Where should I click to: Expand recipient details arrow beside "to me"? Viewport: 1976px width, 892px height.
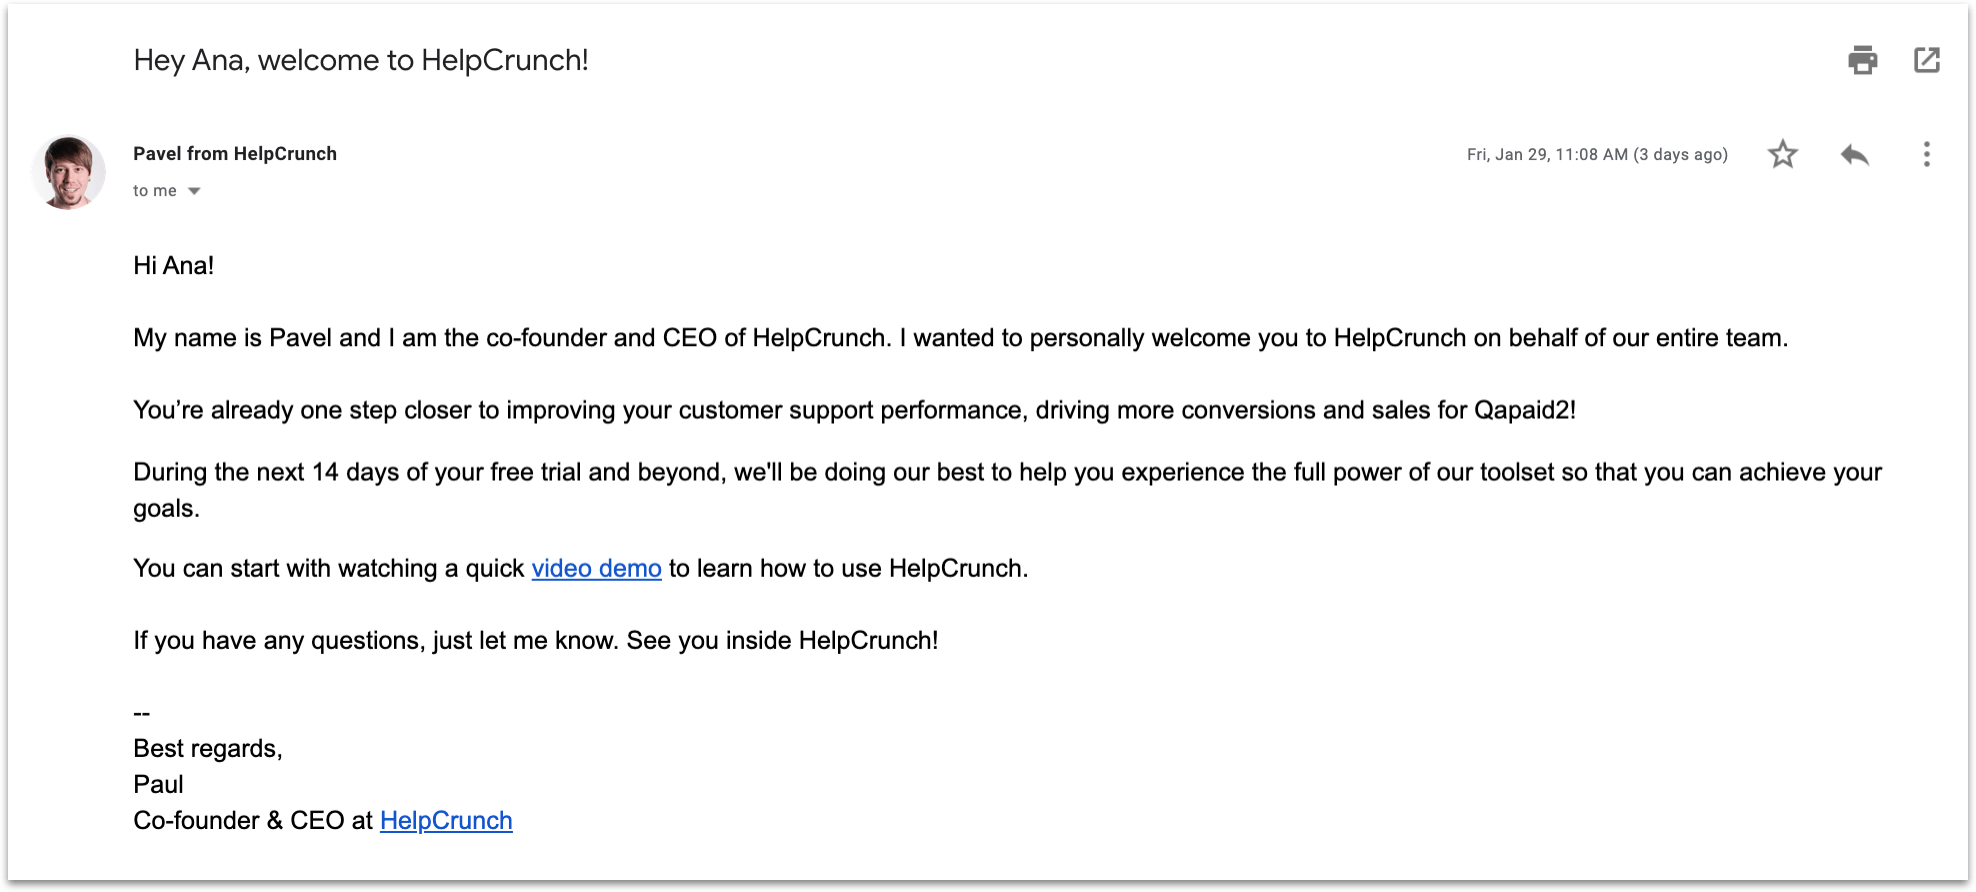(194, 191)
